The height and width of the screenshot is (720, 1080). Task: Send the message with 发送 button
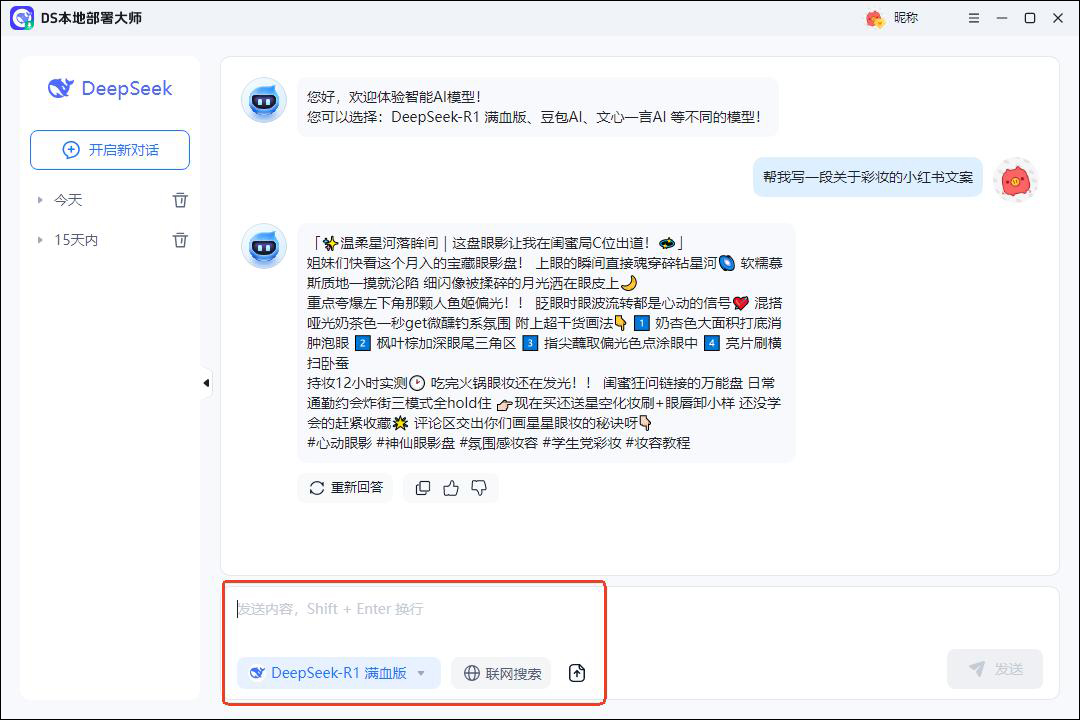995,669
